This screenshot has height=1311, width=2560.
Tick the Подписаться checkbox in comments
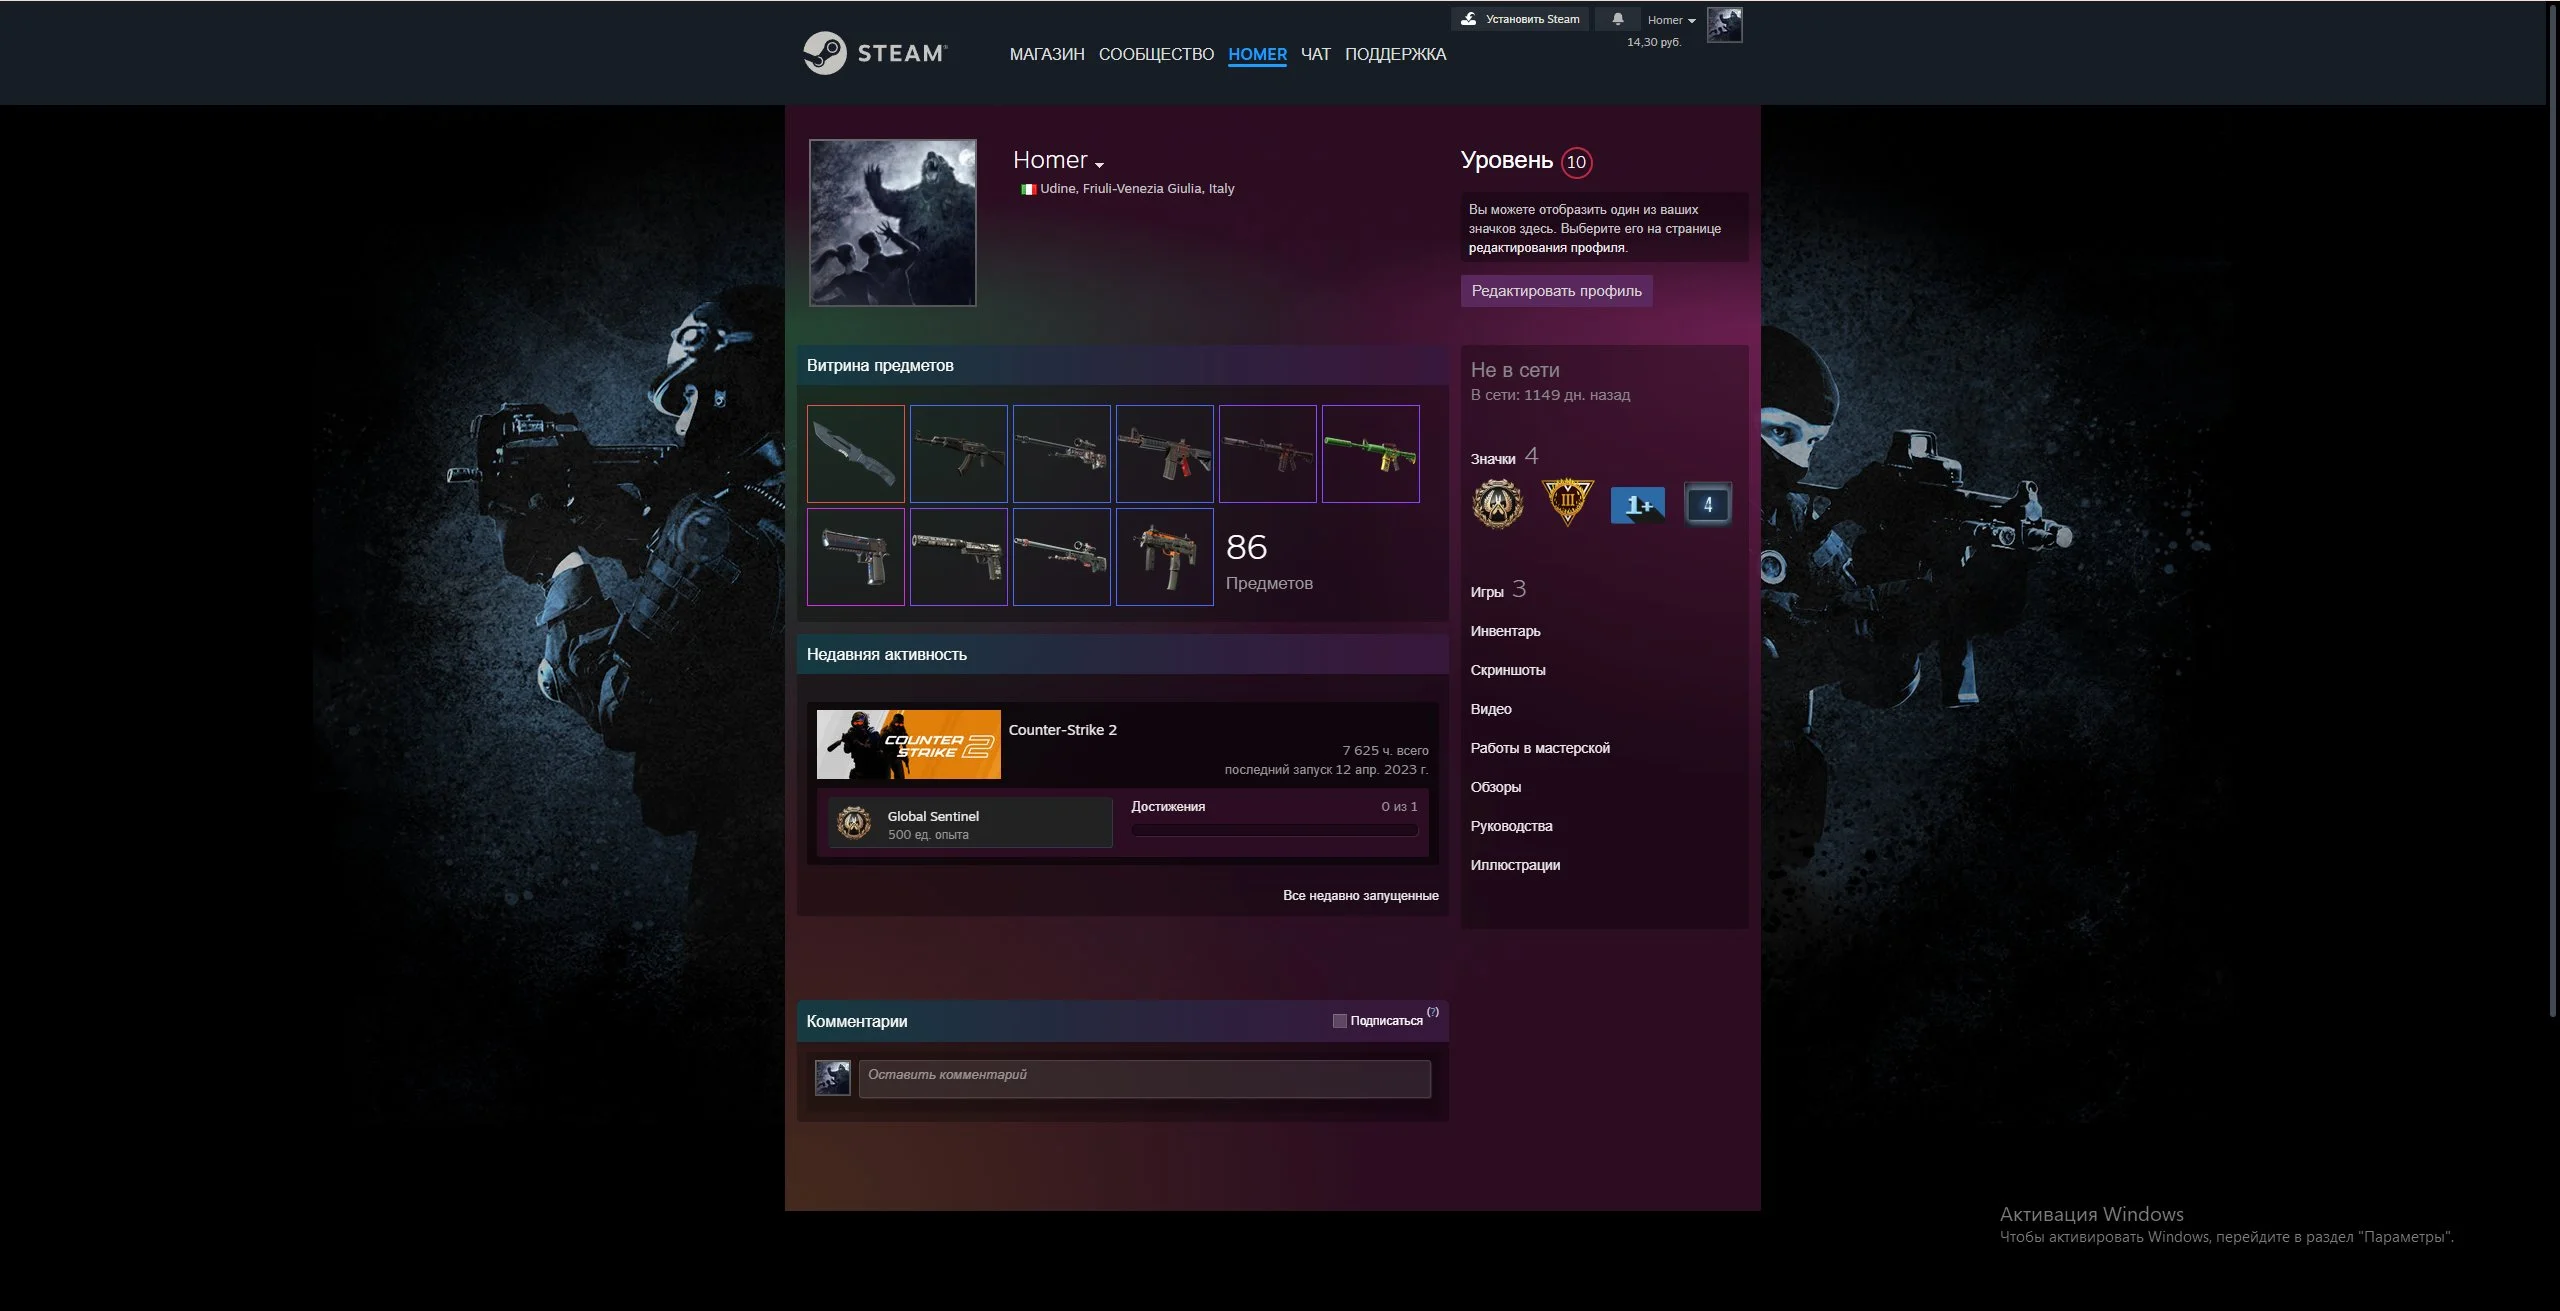tap(1339, 1021)
